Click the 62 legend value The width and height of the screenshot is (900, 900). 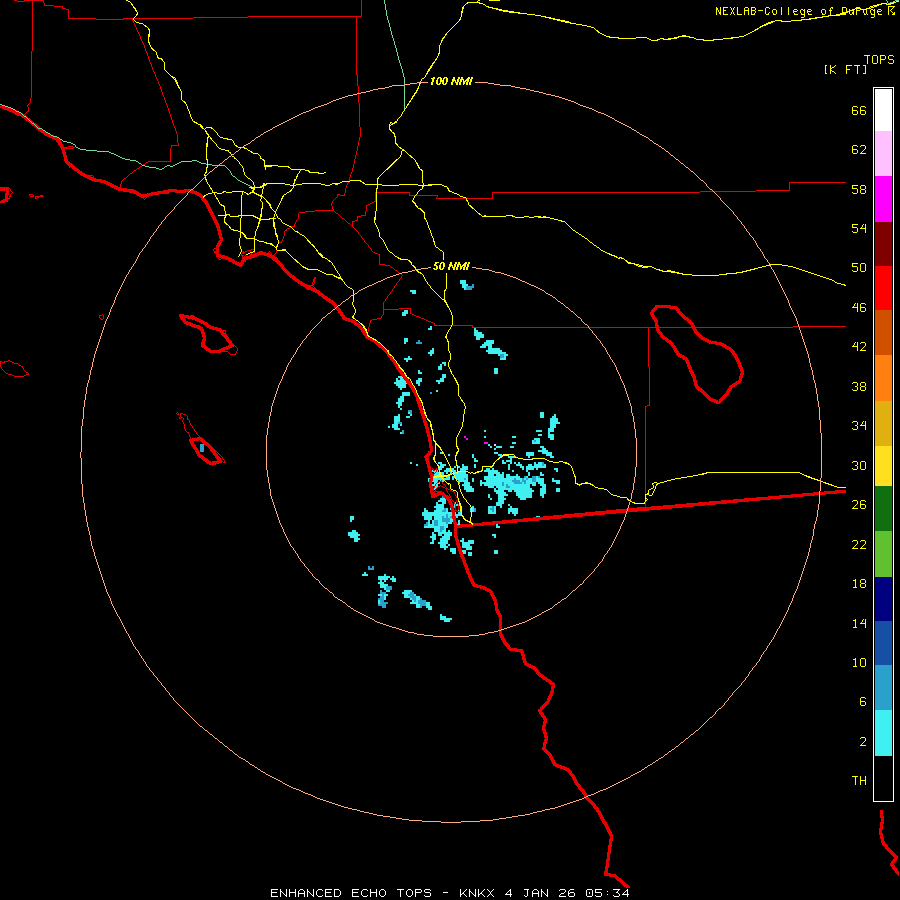859,150
